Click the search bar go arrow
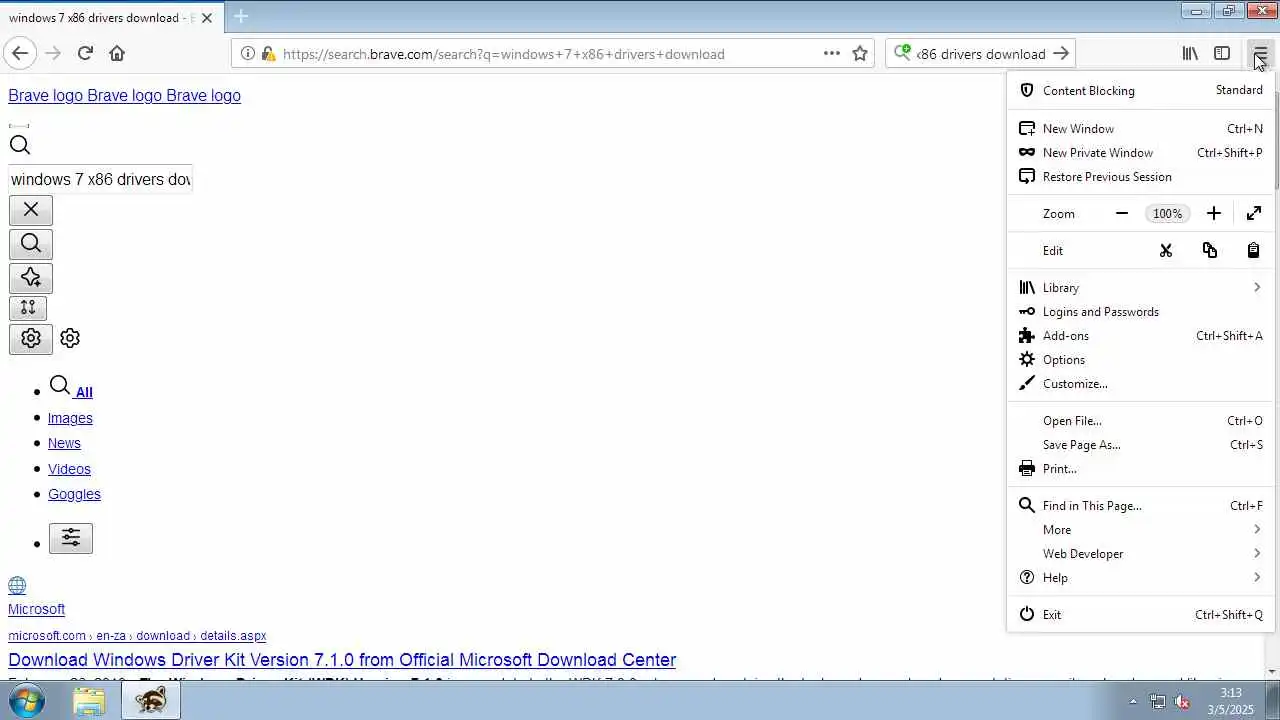This screenshot has height=720, width=1280. (x=1061, y=53)
